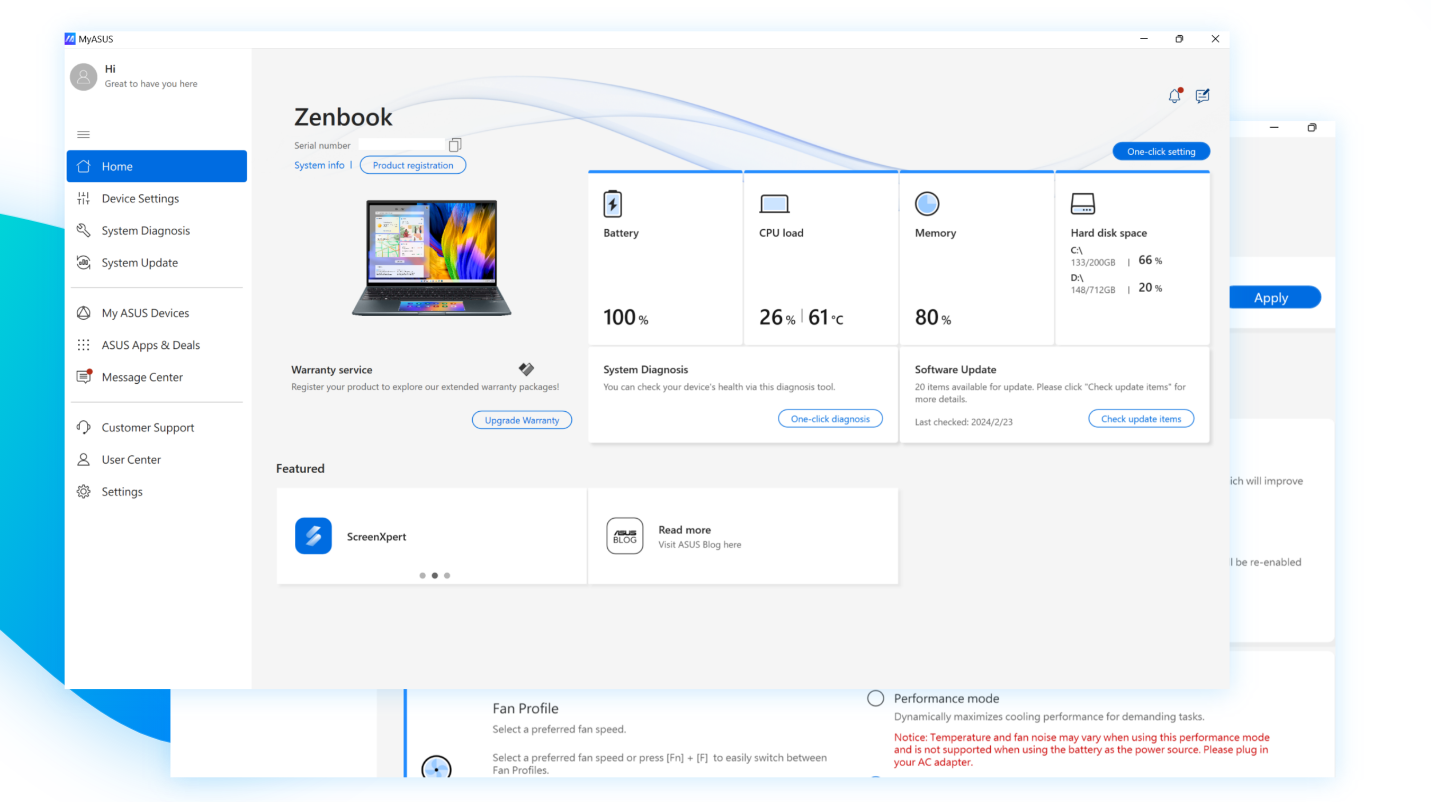The image size is (1431, 802).
Task: Open the feedback note icon
Action: (1202, 96)
